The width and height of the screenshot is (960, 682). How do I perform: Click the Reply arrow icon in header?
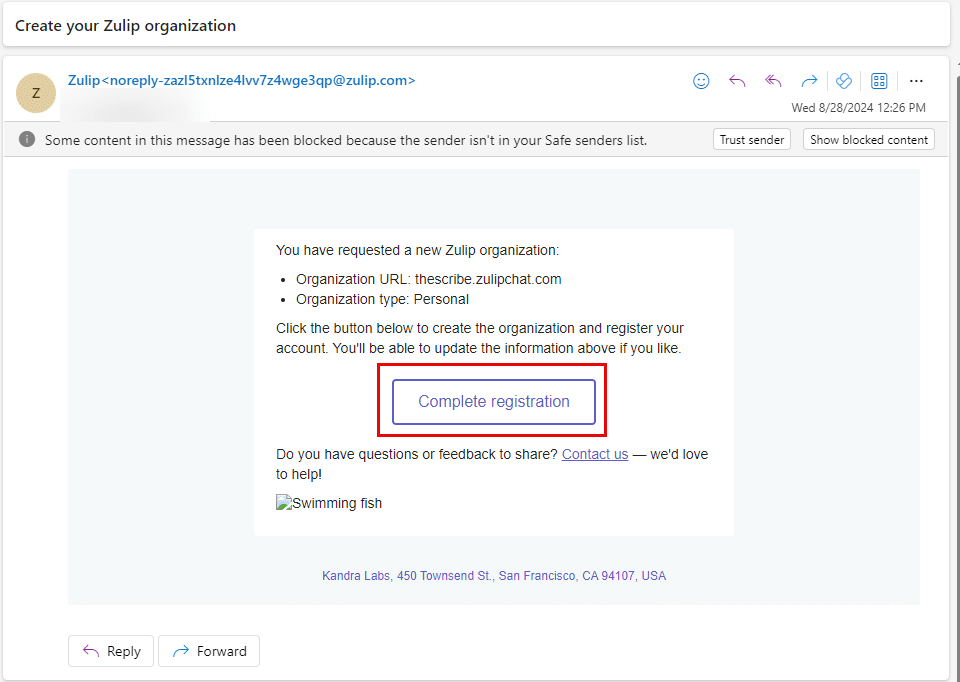[x=737, y=81]
